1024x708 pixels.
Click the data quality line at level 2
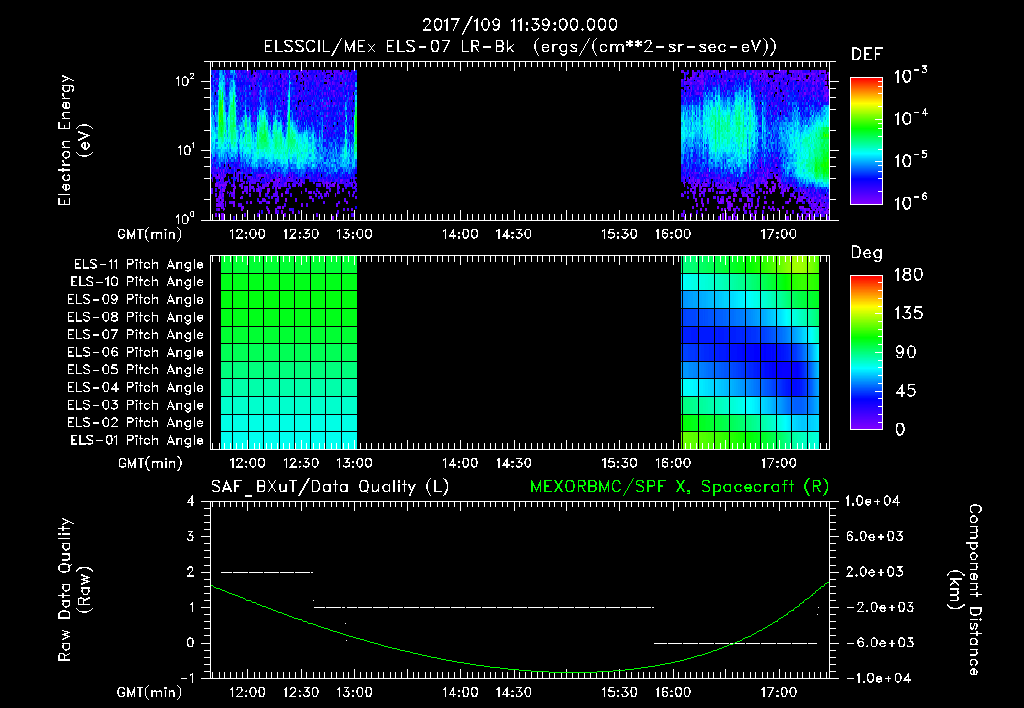pyautogui.click(x=267, y=572)
